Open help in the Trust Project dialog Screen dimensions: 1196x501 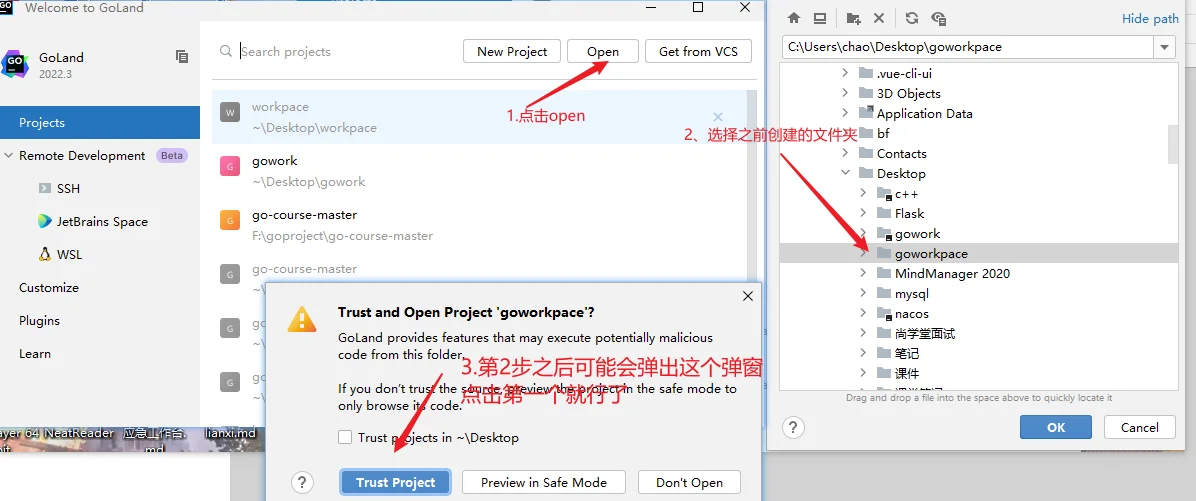[302, 482]
